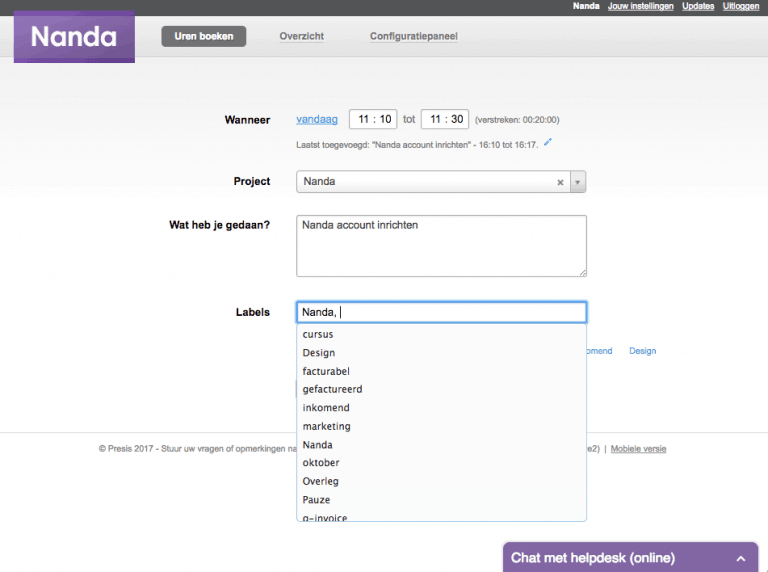
Task: Click the Nanda logo
Action: pos(74,37)
